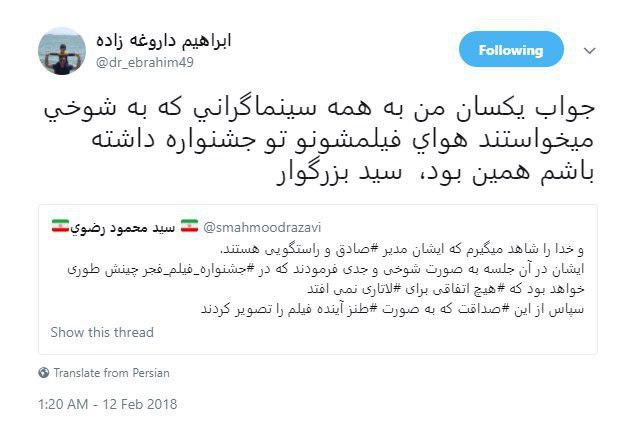Screen dimensions: 635x426
Task: Open the tweet options chevron dropdown
Action: pyautogui.click(x=597, y=50)
